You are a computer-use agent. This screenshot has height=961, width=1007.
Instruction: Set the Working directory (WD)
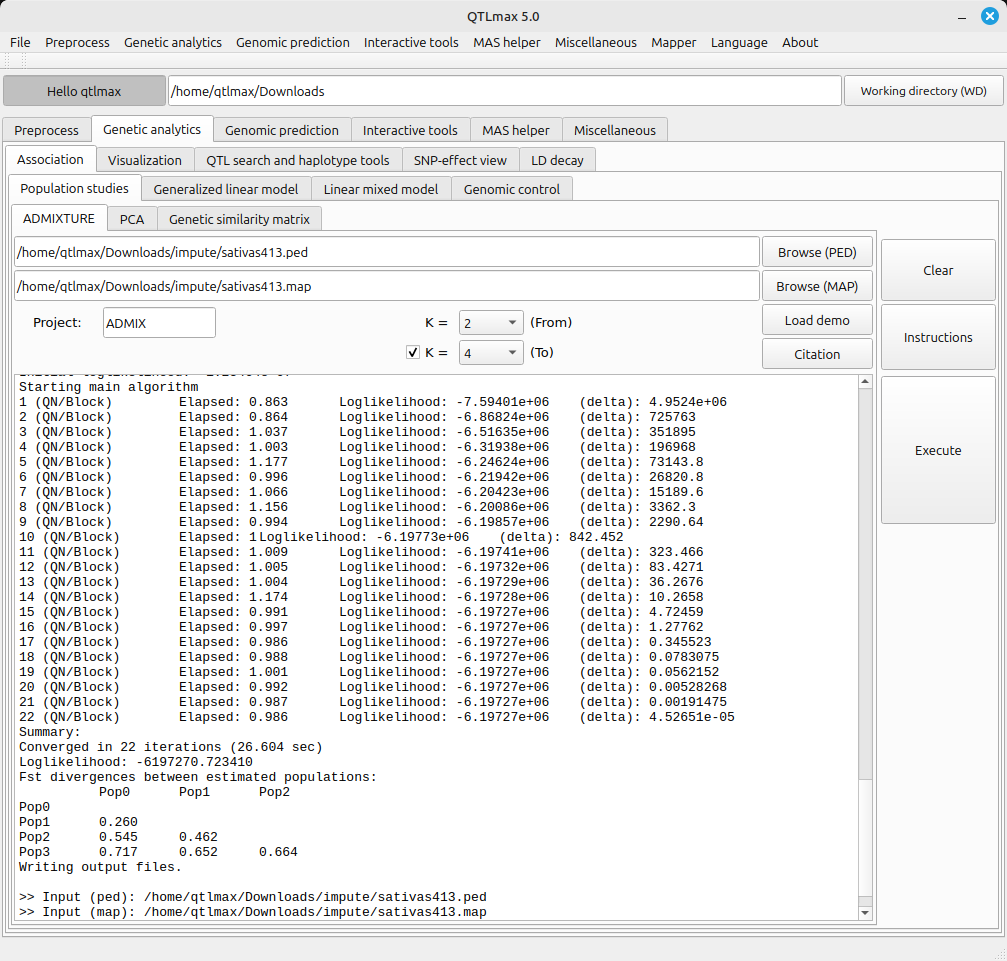coord(923,91)
